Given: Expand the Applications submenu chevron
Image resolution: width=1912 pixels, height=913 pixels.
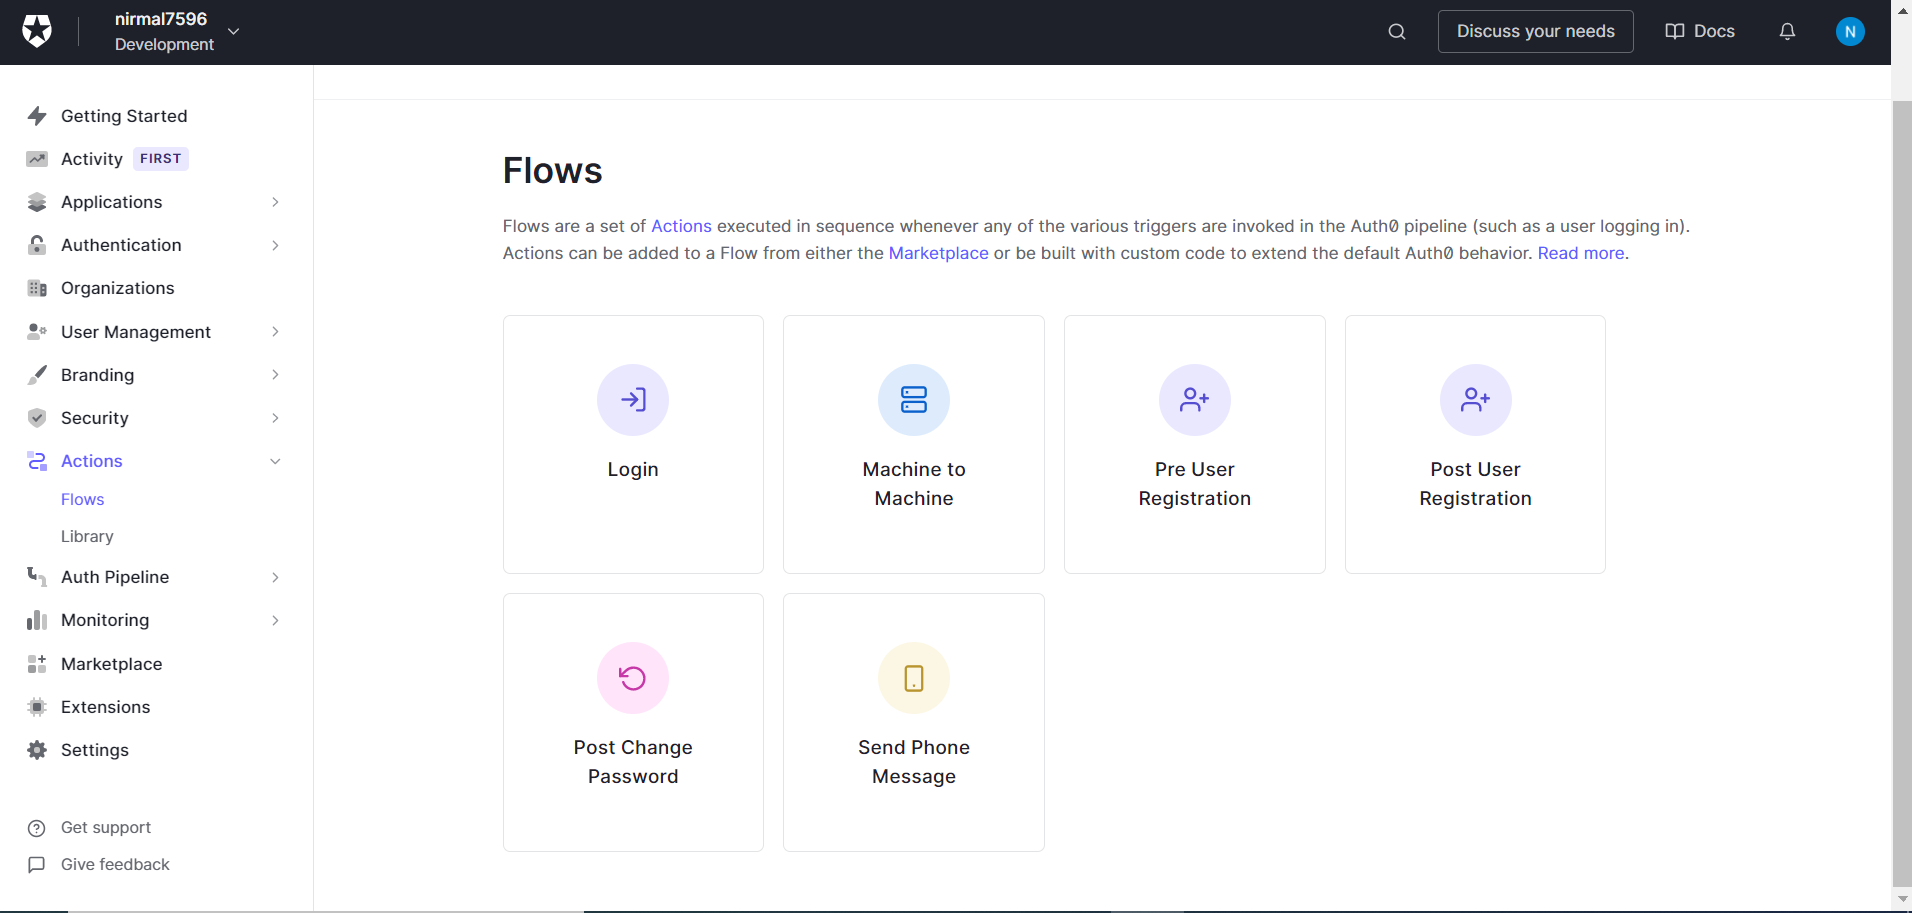Looking at the screenshot, I should (x=275, y=202).
